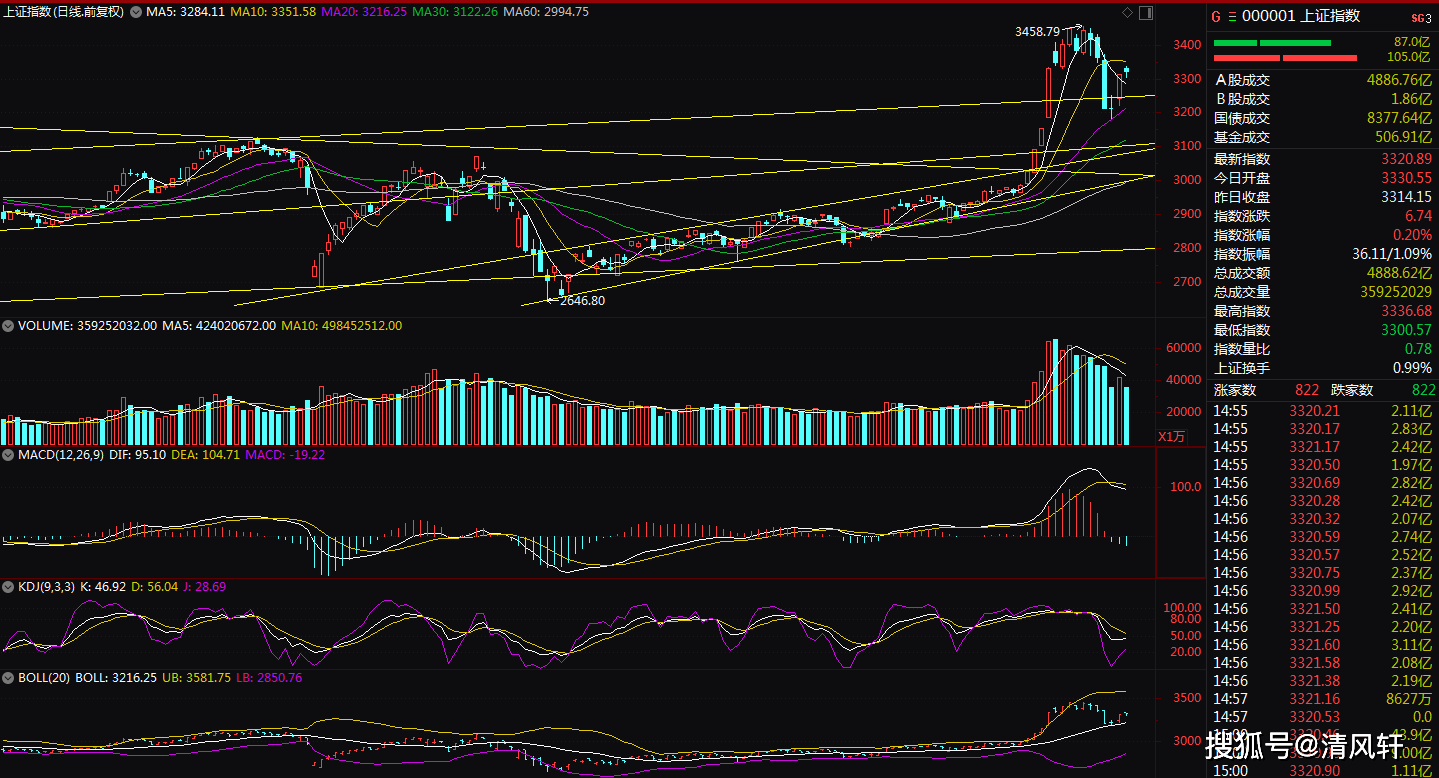Screen dimensions: 1439x778
Task: Click the MA10: 3351.58 indicator label
Action: 273,12
